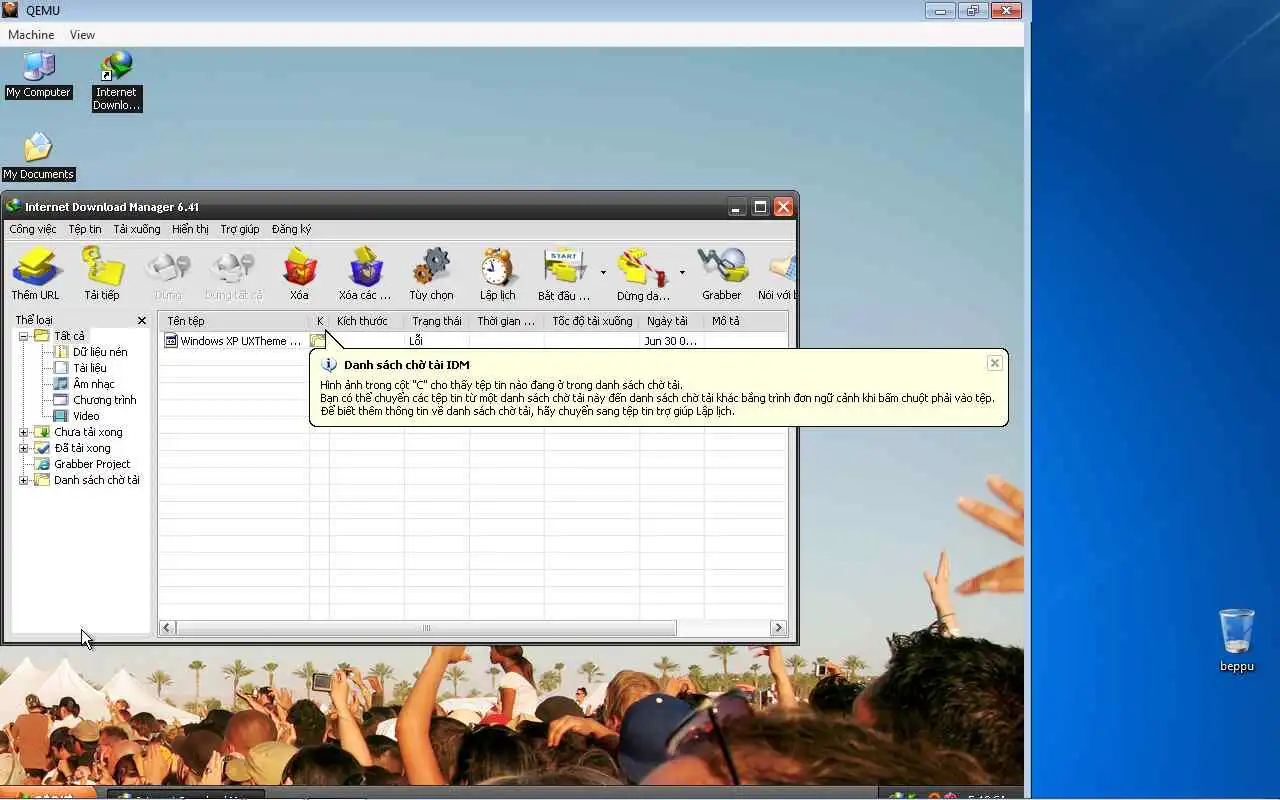This screenshot has width=1280, height=800.
Task: Click the horizontal scrollbar thumb
Action: pos(426,628)
